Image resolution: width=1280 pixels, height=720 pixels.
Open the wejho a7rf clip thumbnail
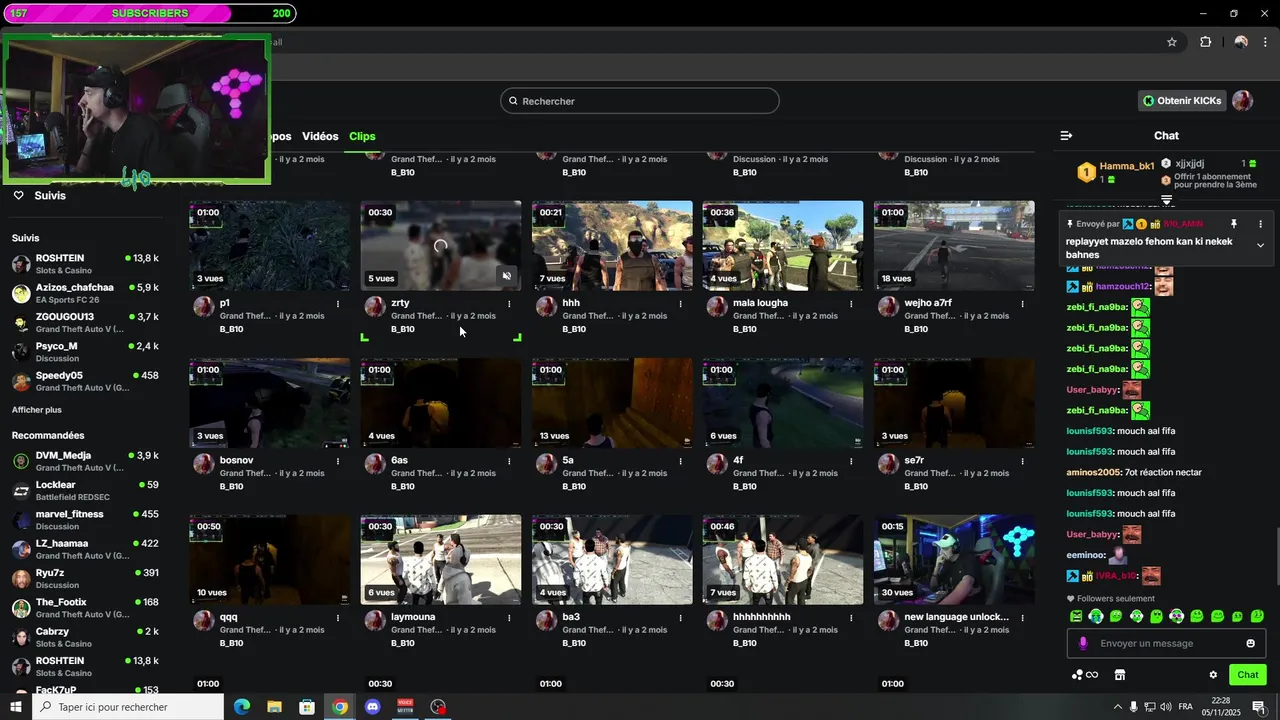click(954, 246)
